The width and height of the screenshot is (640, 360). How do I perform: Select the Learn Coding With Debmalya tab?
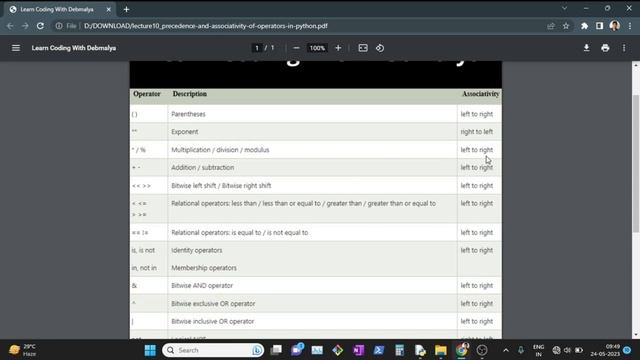coord(57,9)
